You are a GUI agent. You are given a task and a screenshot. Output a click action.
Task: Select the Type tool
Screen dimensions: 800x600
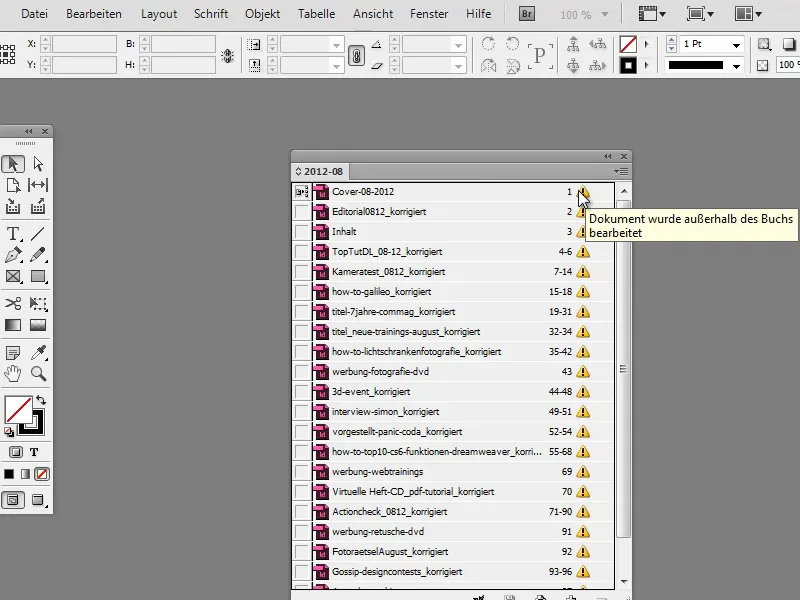click(13, 234)
